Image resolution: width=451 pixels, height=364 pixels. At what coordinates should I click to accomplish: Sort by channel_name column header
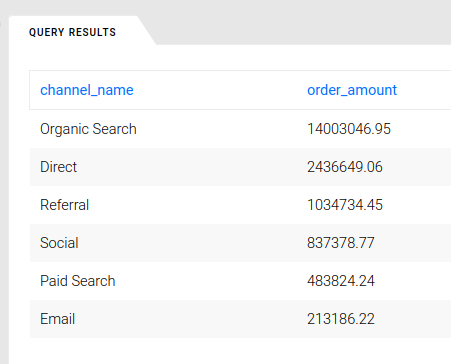coord(87,90)
